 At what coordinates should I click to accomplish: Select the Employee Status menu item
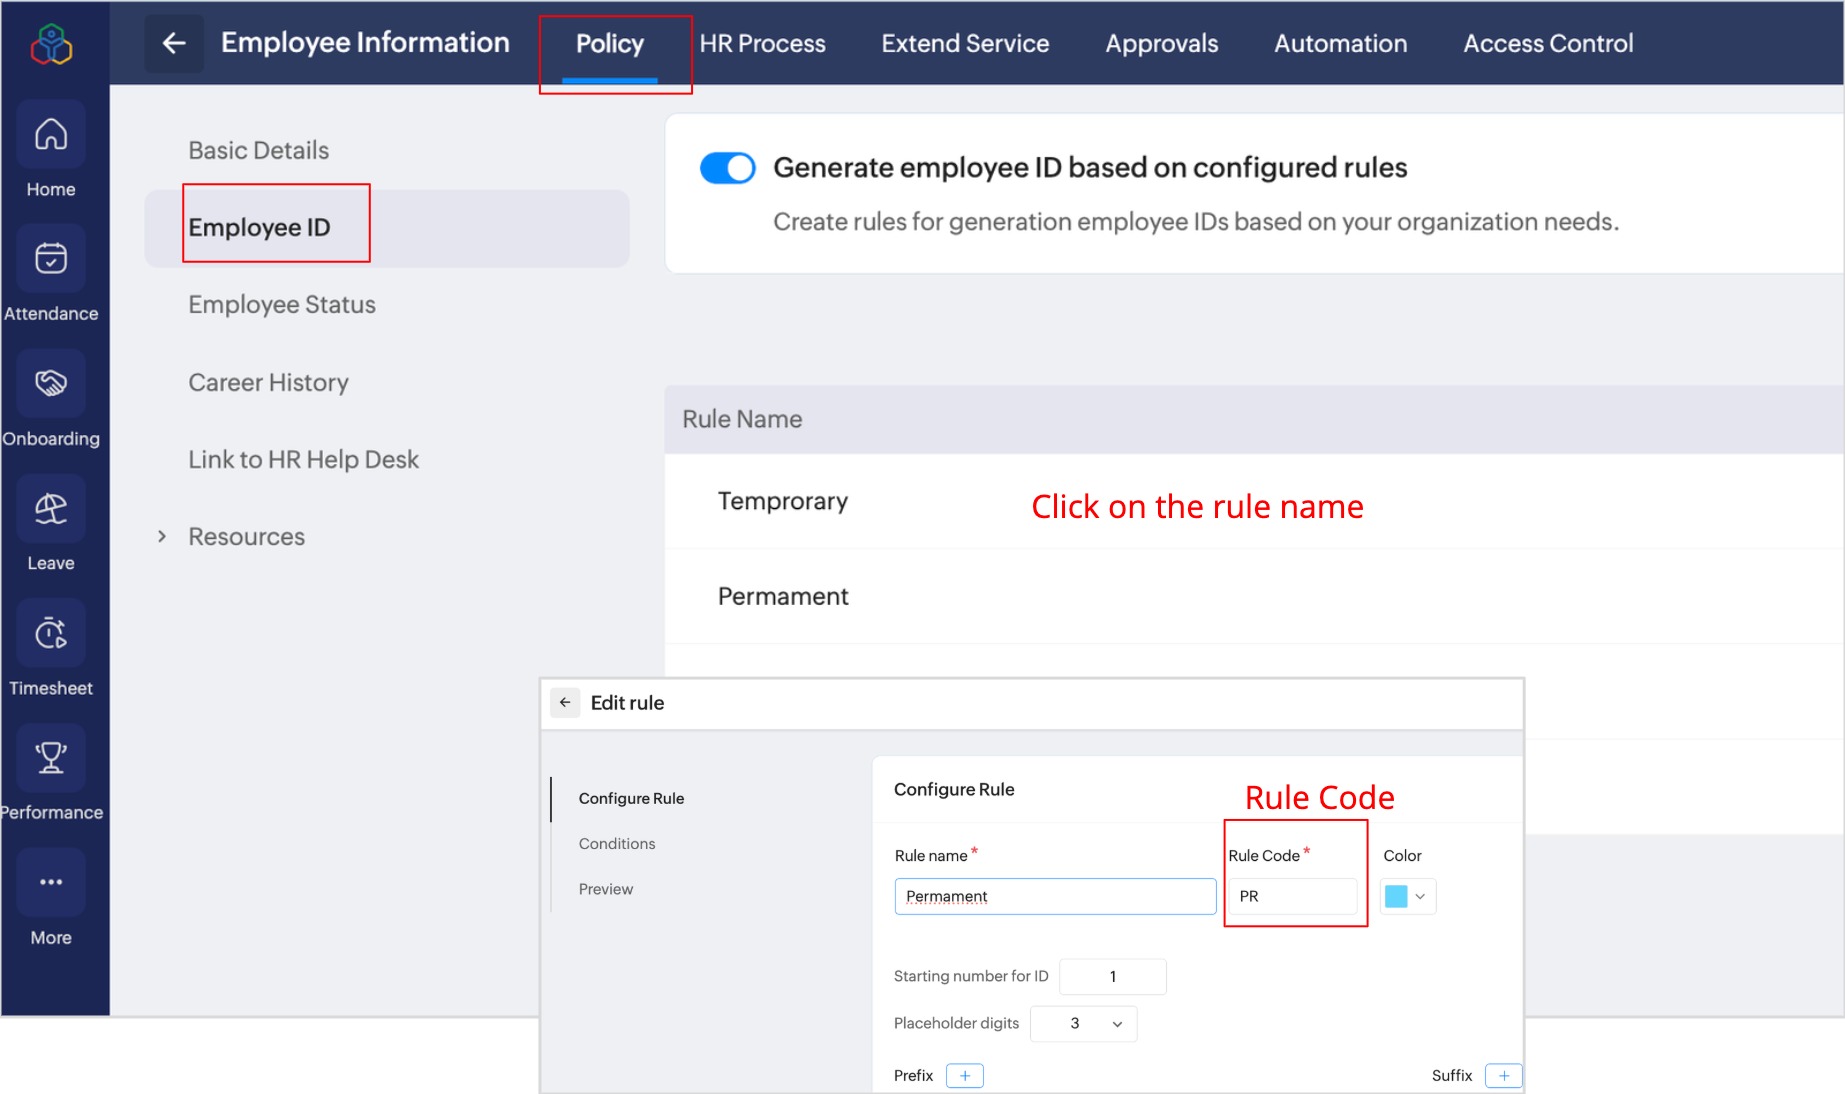click(282, 305)
